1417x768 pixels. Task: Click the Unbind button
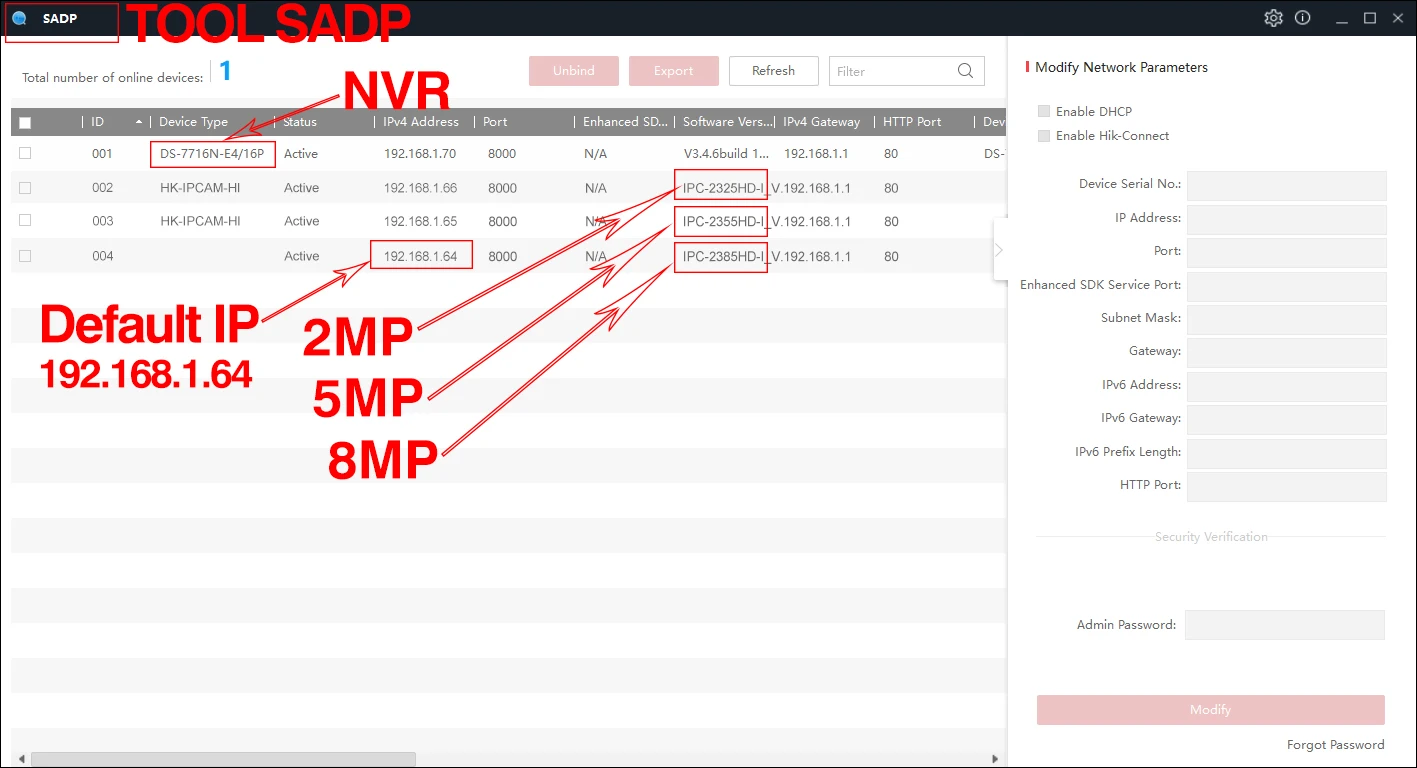(574, 71)
